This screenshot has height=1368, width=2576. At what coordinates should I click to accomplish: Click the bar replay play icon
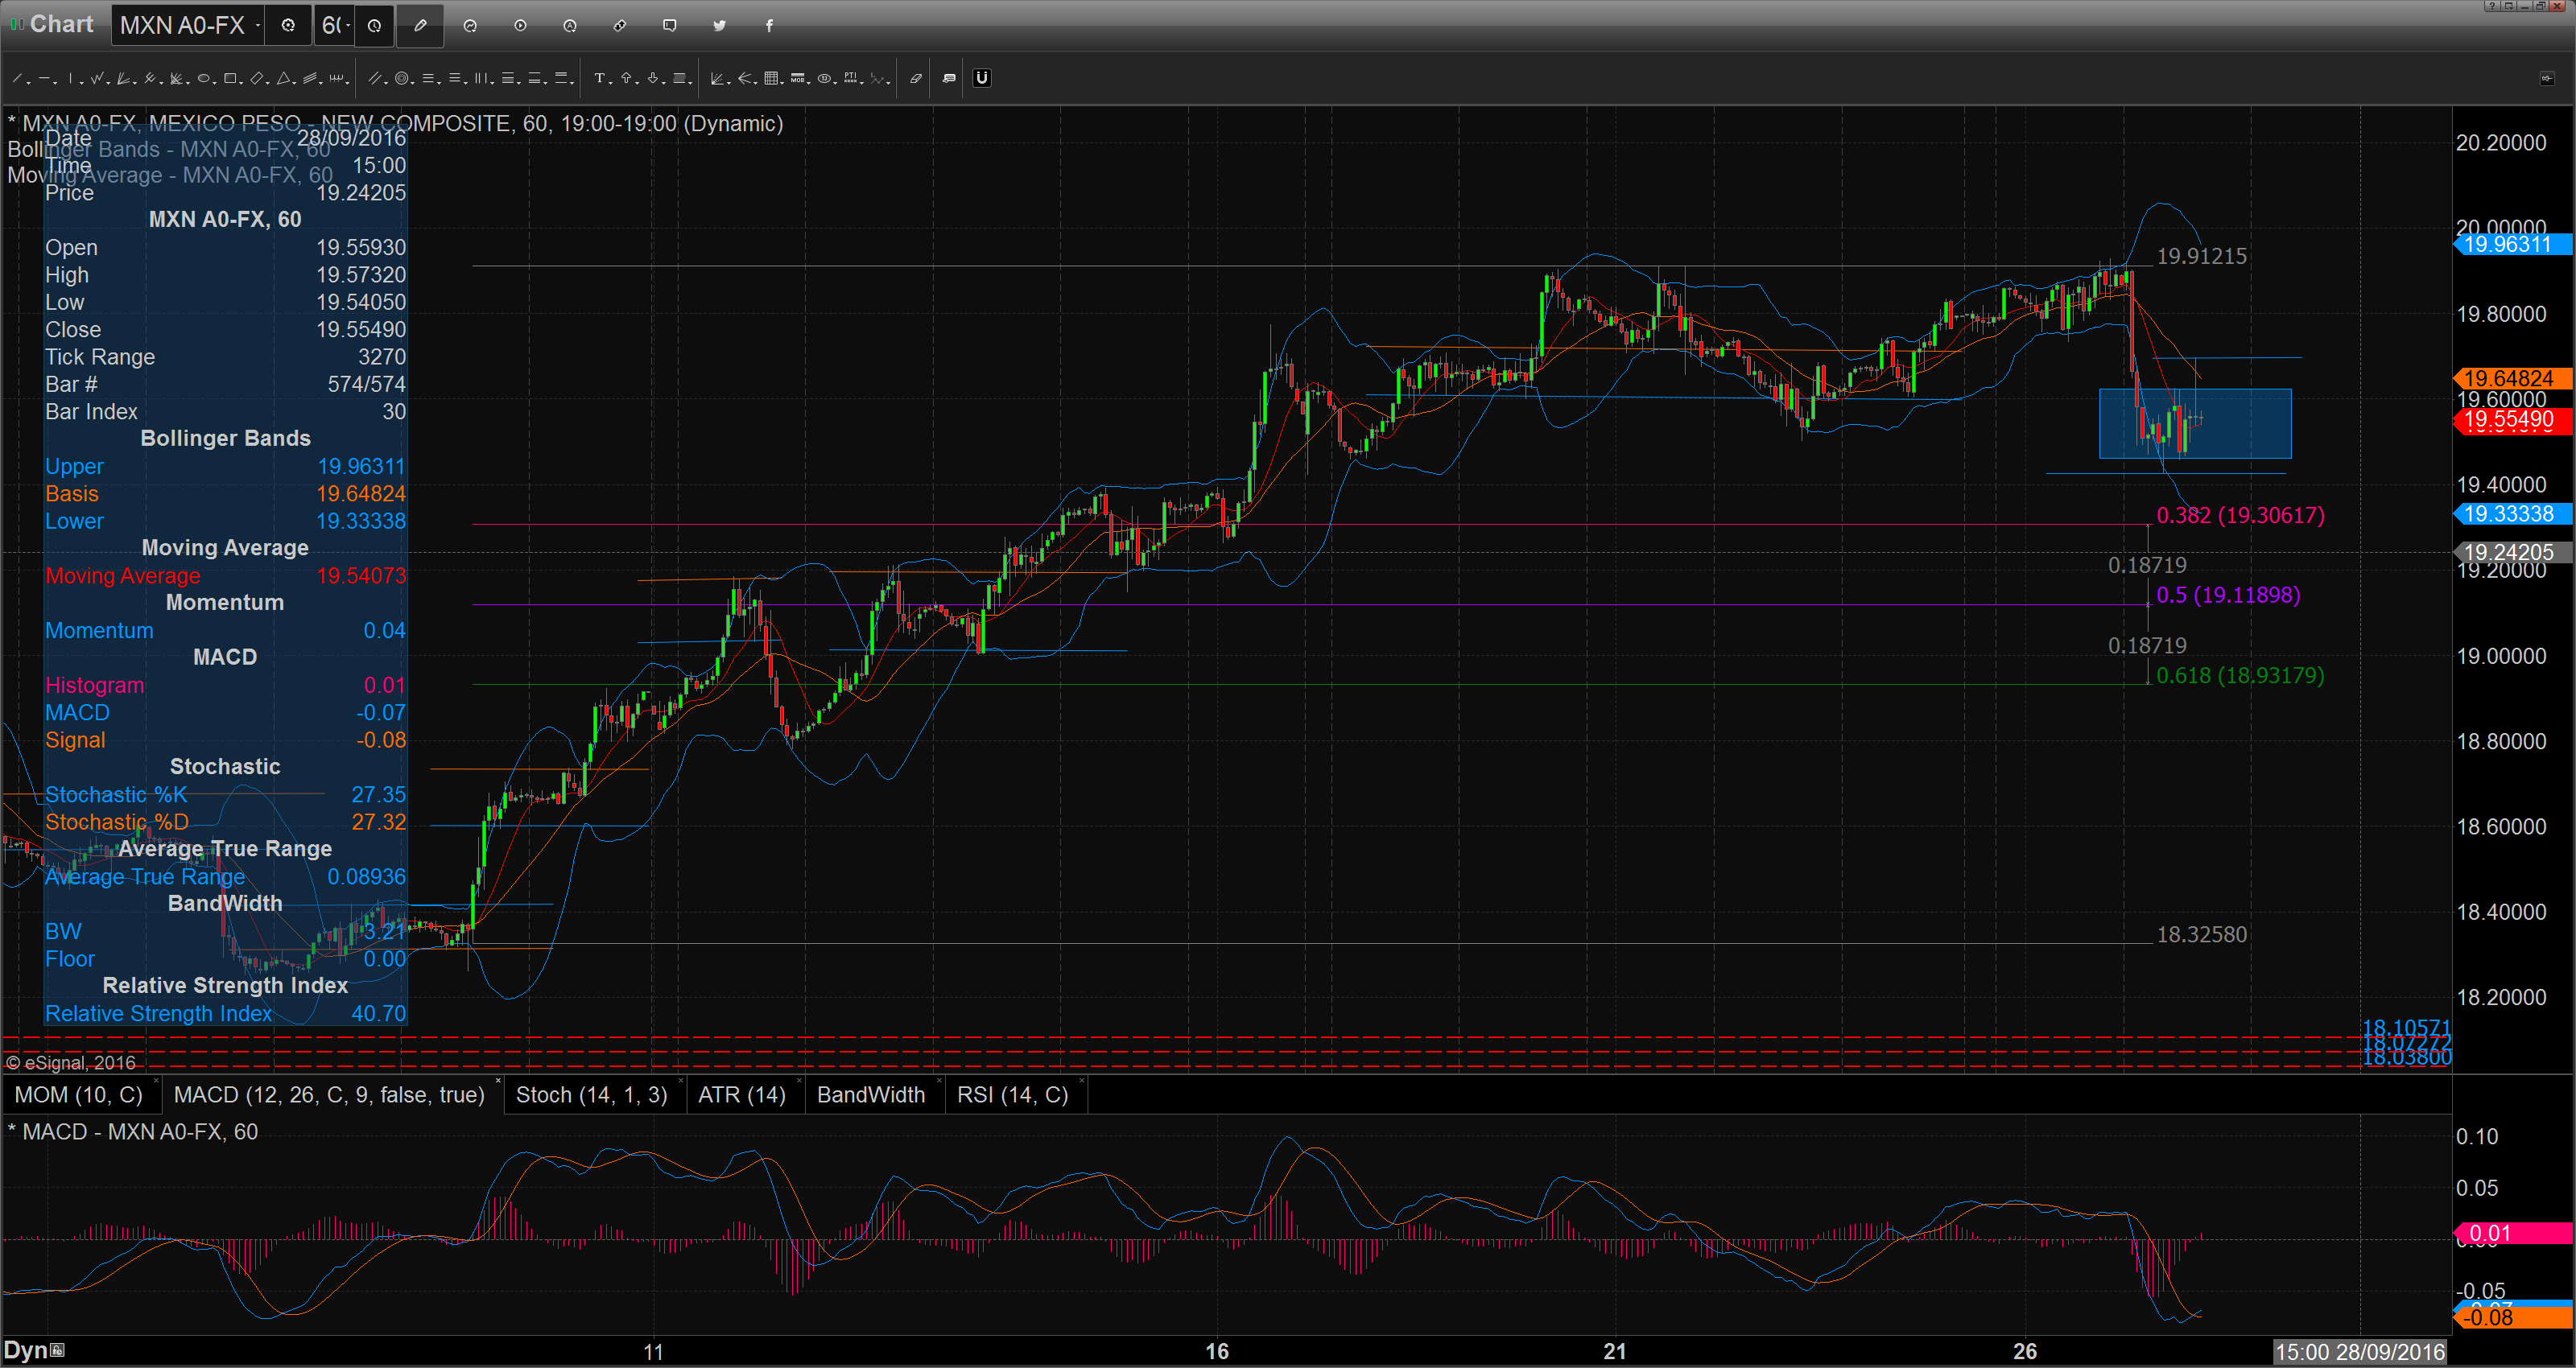[x=520, y=26]
